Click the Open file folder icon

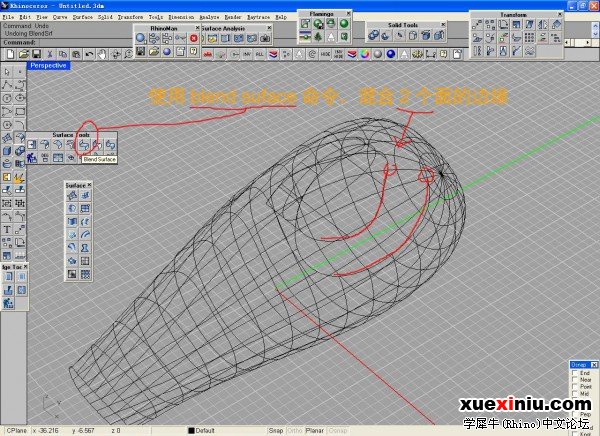pos(24,54)
